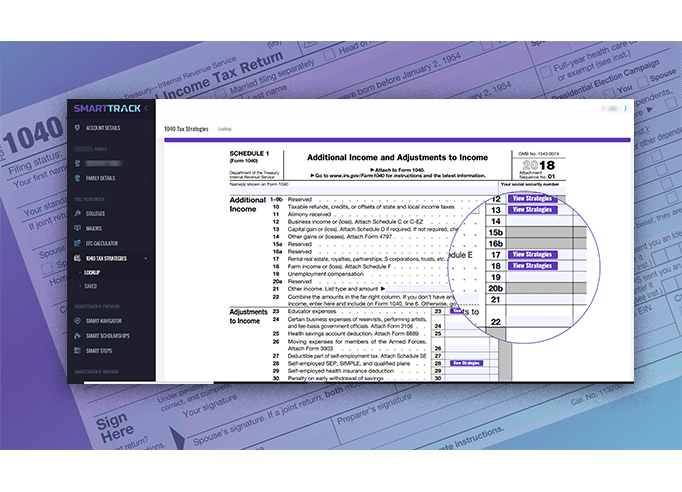Collapse the 1040 Tax Strategies submenu chevron
Screen dimensions: 682x492
coord(146,258)
